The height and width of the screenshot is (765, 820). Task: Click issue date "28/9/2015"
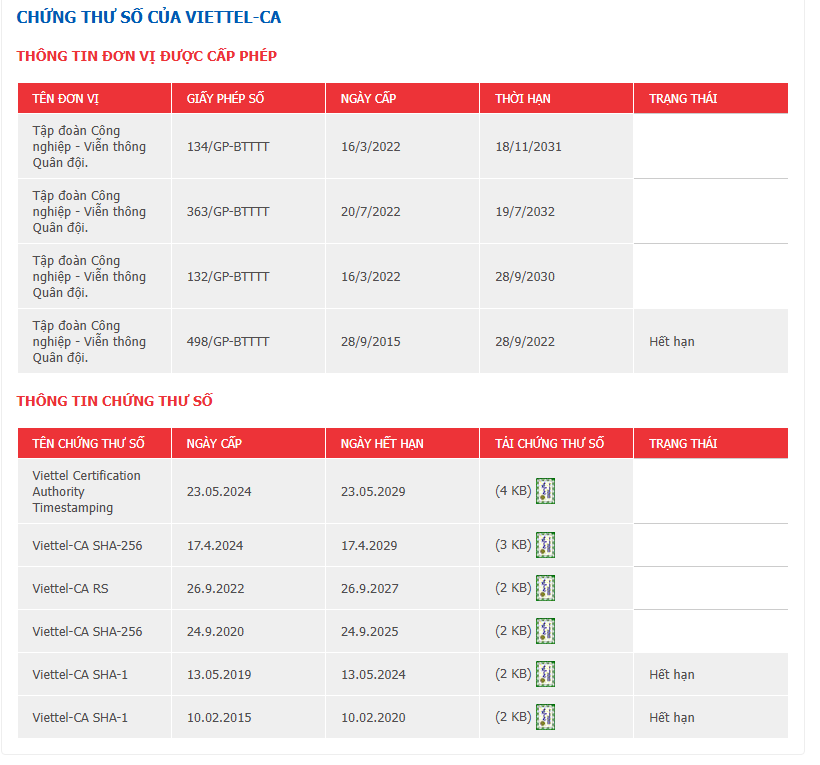pyautogui.click(x=371, y=341)
